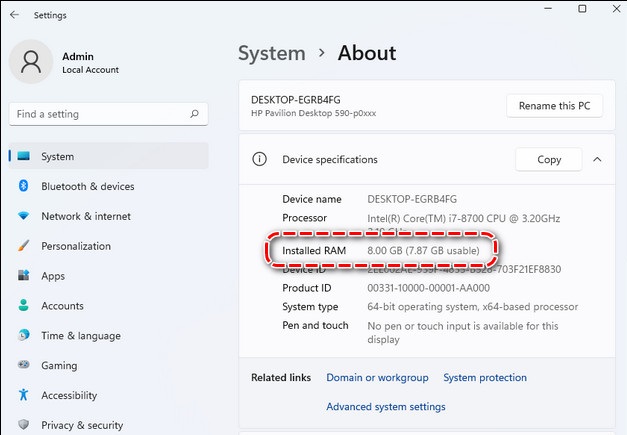Select the Network & internet Wi-Fi icon

pyautogui.click(x=24, y=217)
